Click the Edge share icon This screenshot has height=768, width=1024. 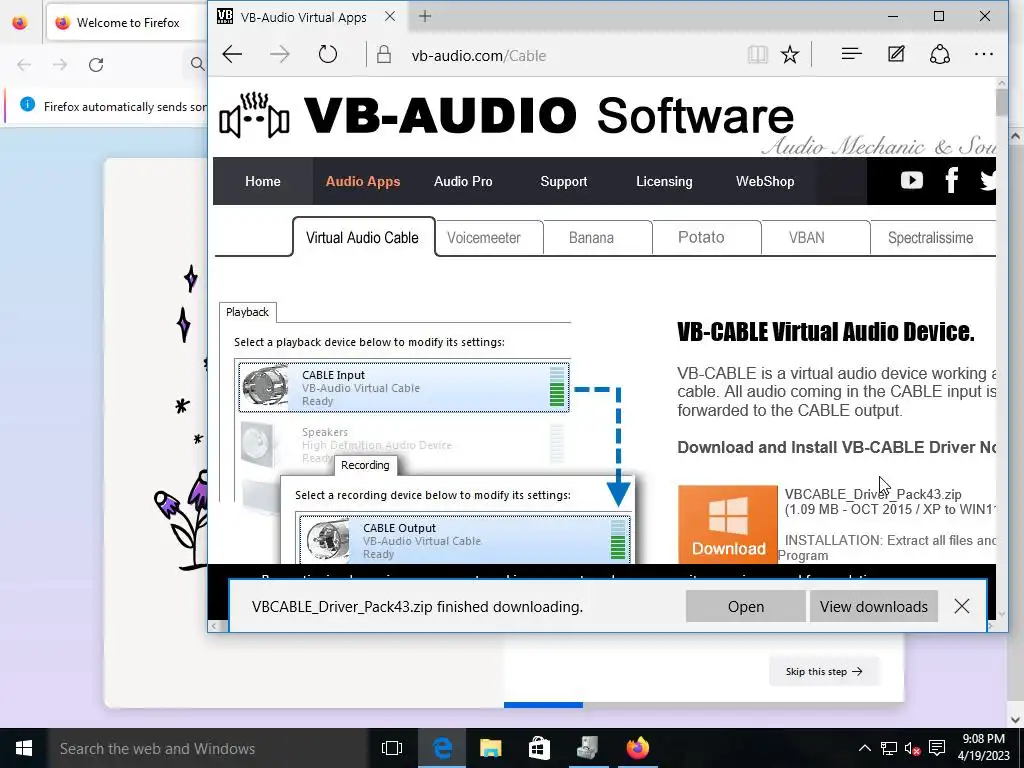(x=940, y=55)
